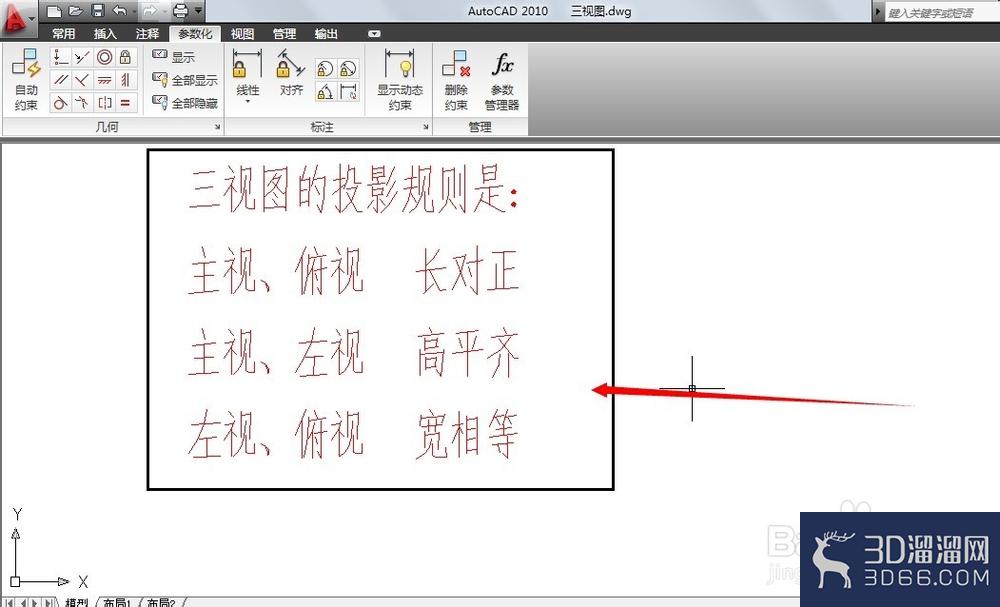
Task: Expand the Undo history dropdown arrow
Action: click(134, 11)
